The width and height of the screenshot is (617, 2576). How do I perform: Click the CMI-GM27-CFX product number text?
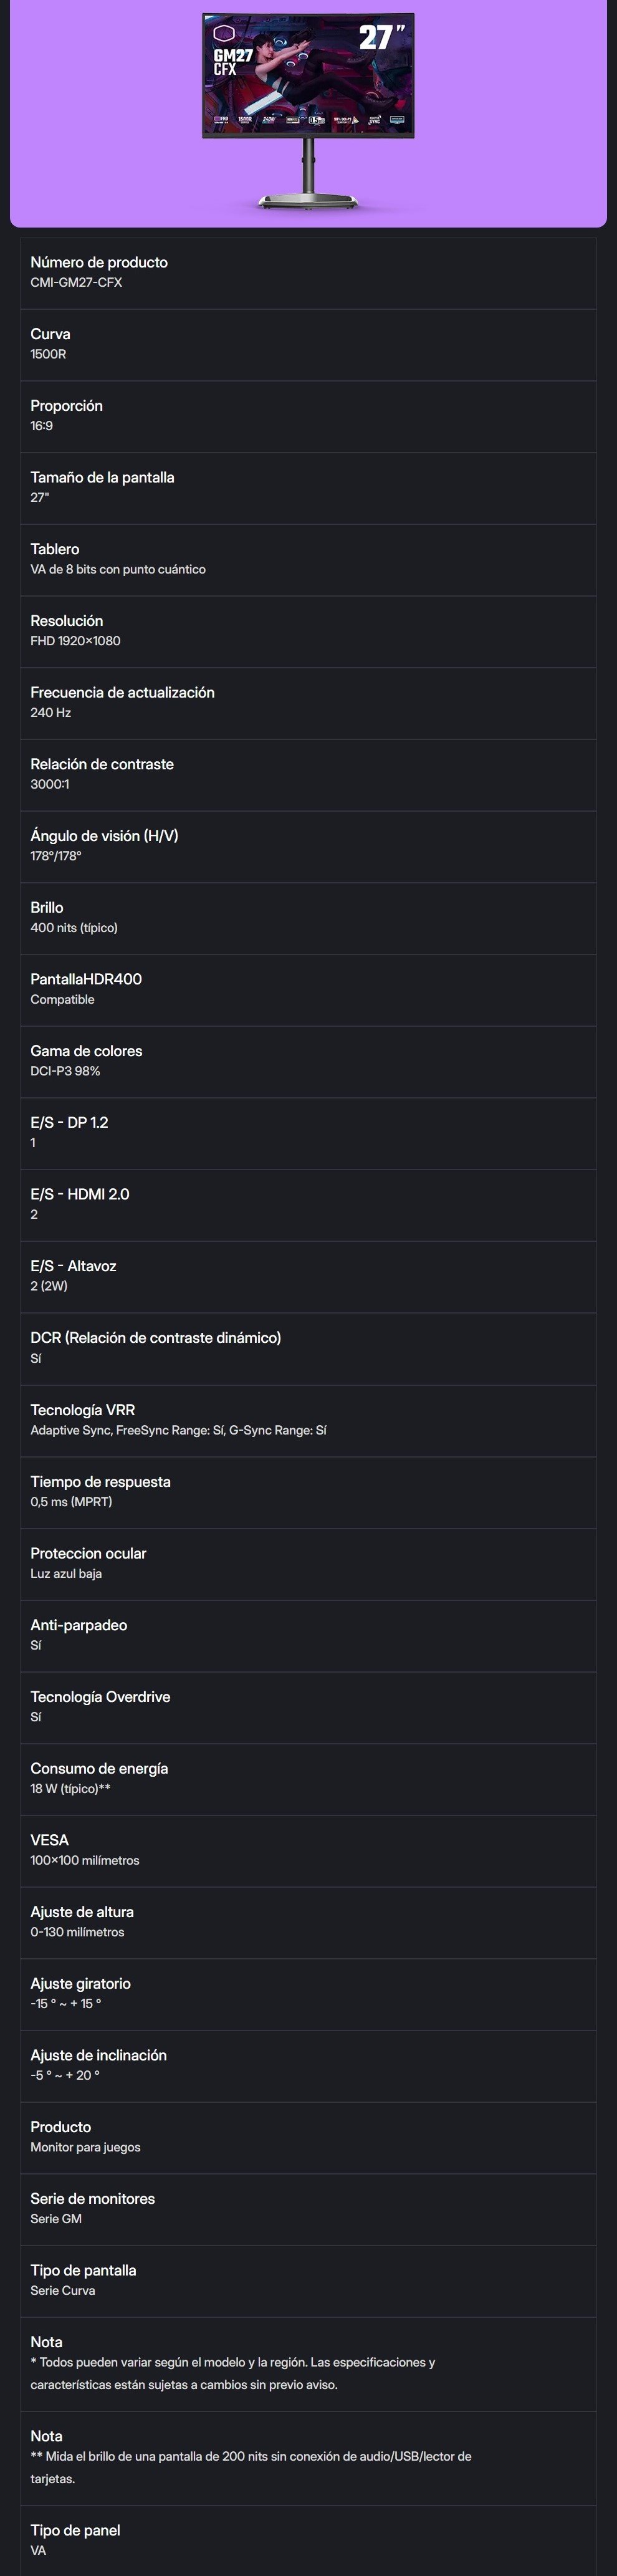pos(76,283)
